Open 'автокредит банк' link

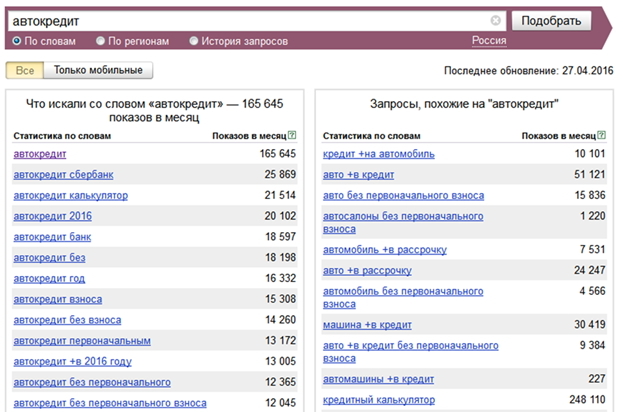[x=52, y=237]
